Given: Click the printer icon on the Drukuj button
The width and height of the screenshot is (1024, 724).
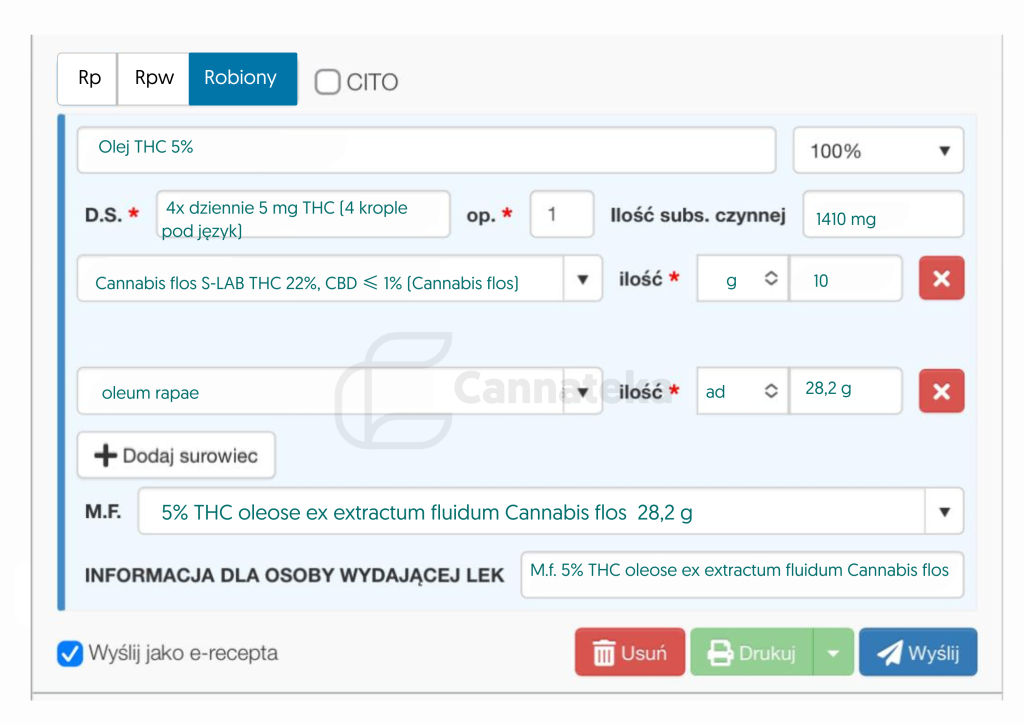Looking at the screenshot, I should point(718,651).
